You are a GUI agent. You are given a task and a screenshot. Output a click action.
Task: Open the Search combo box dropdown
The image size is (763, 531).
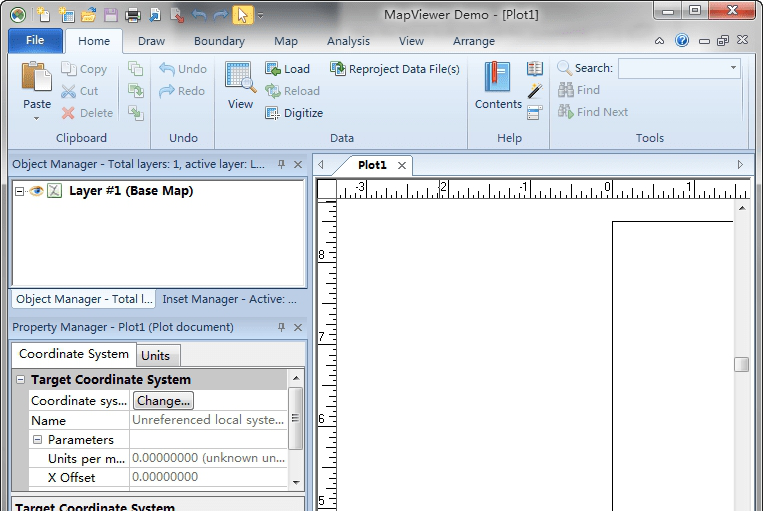pos(733,68)
